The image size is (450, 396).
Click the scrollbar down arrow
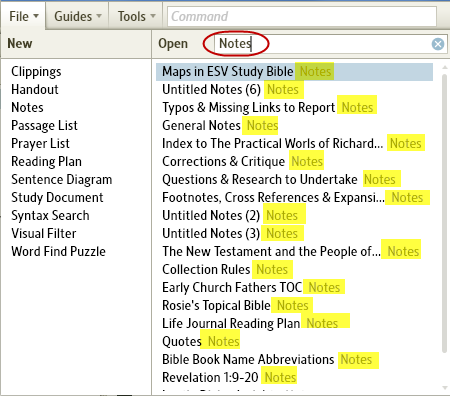click(x=444, y=388)
